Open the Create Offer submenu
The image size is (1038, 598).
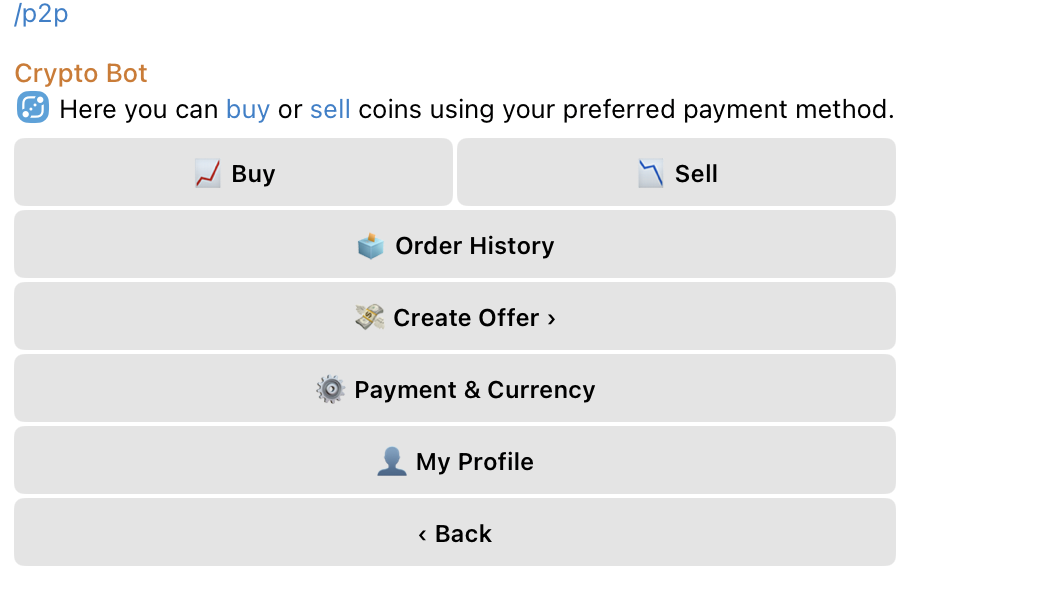point(466,318)
